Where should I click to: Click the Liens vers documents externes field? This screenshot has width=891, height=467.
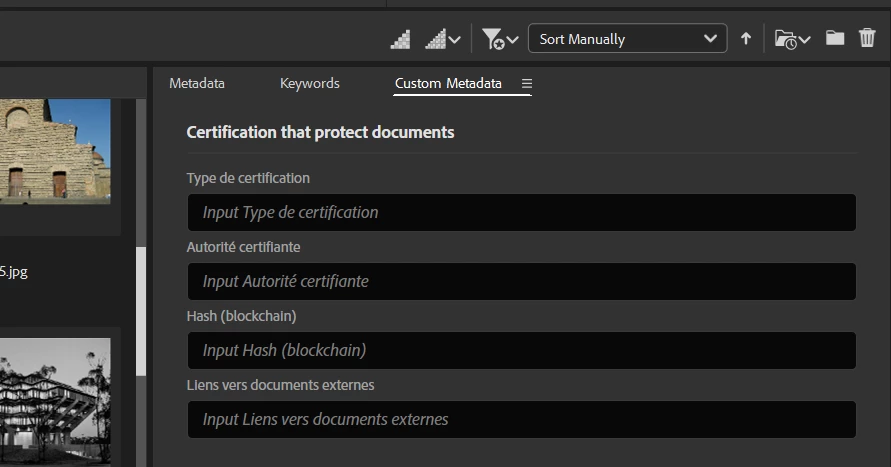pyautogui.click(x=521, y=419)
